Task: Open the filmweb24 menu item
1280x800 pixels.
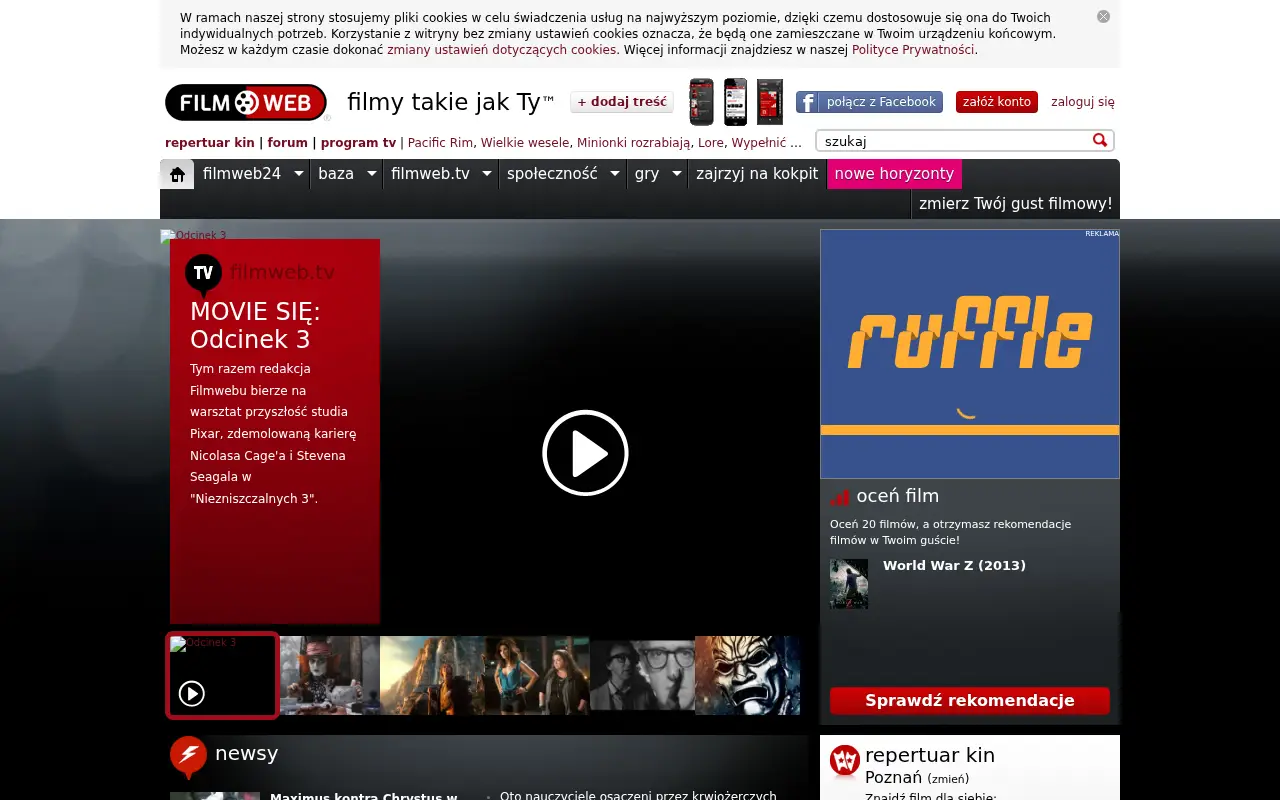Action: 242,174
